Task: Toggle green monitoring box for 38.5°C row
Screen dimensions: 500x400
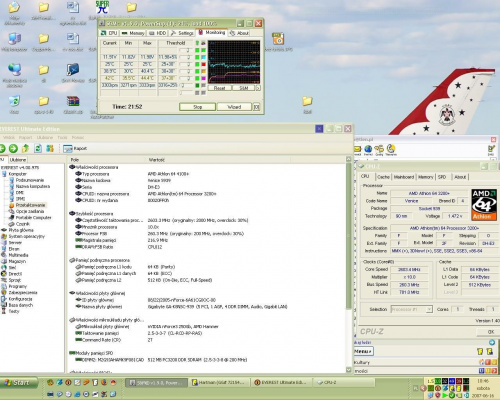Action: click(x=197, y=71)
